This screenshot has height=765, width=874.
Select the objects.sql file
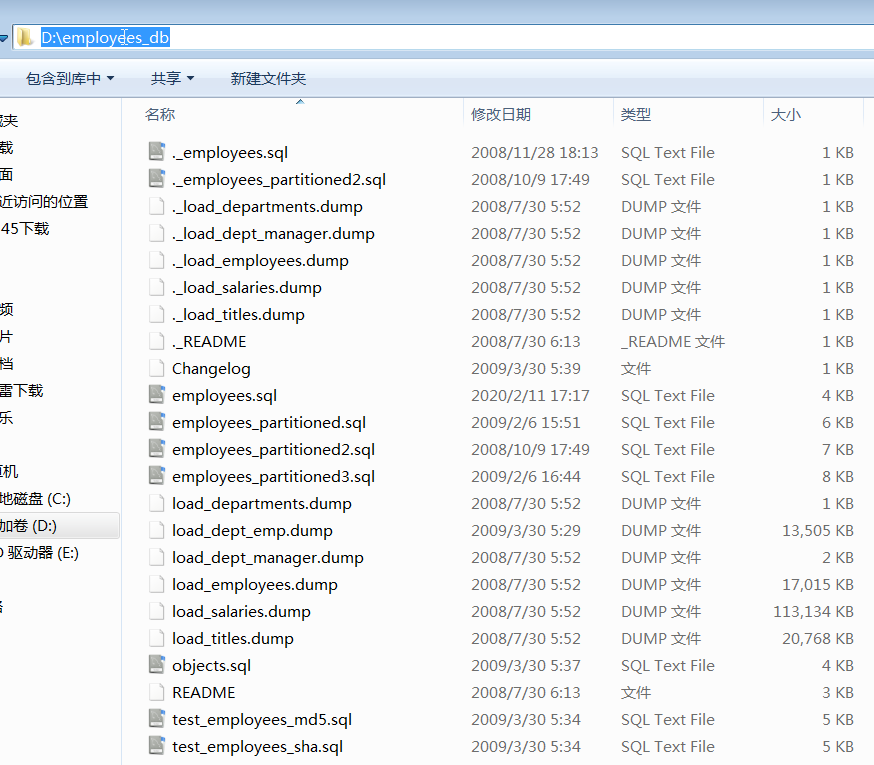point(211,665)
